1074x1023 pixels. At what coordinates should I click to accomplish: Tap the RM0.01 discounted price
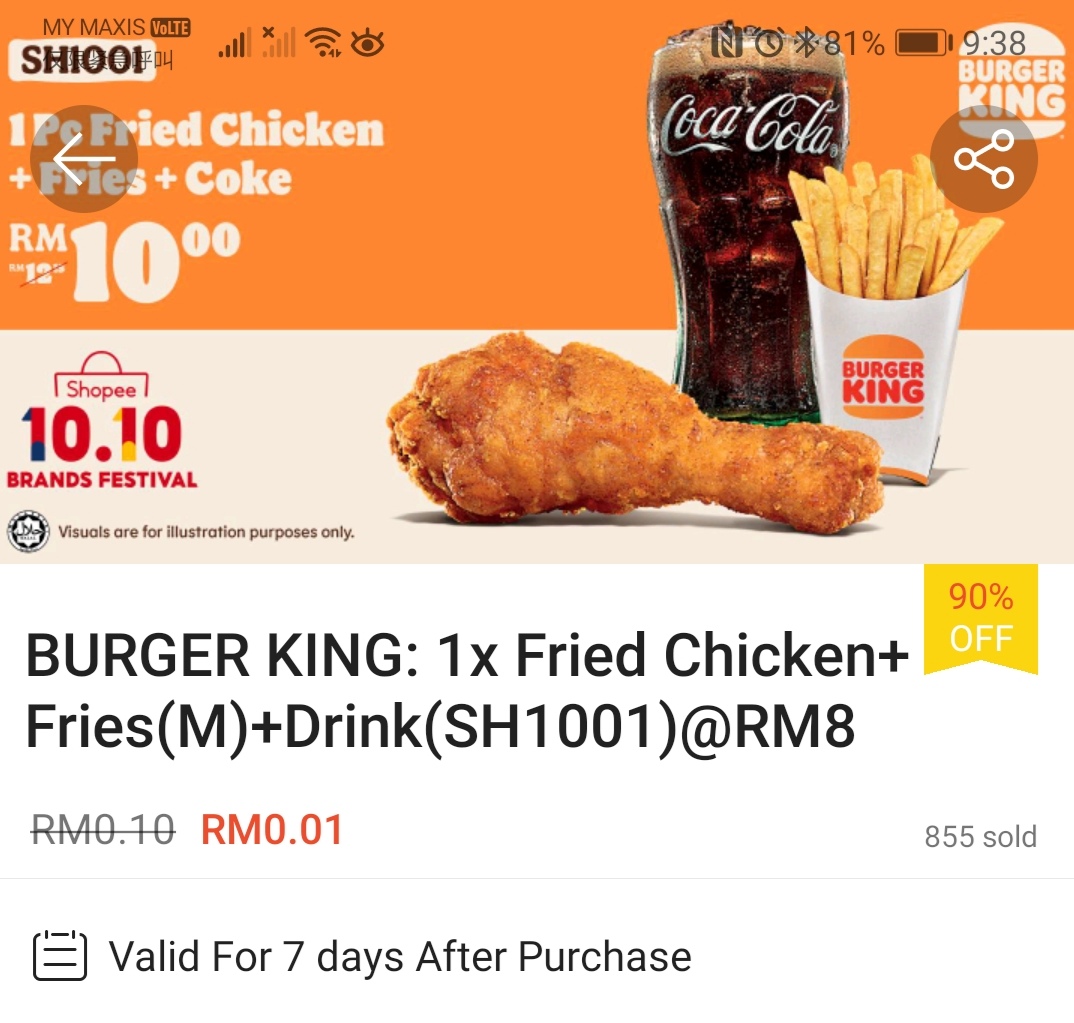point(272,830)
